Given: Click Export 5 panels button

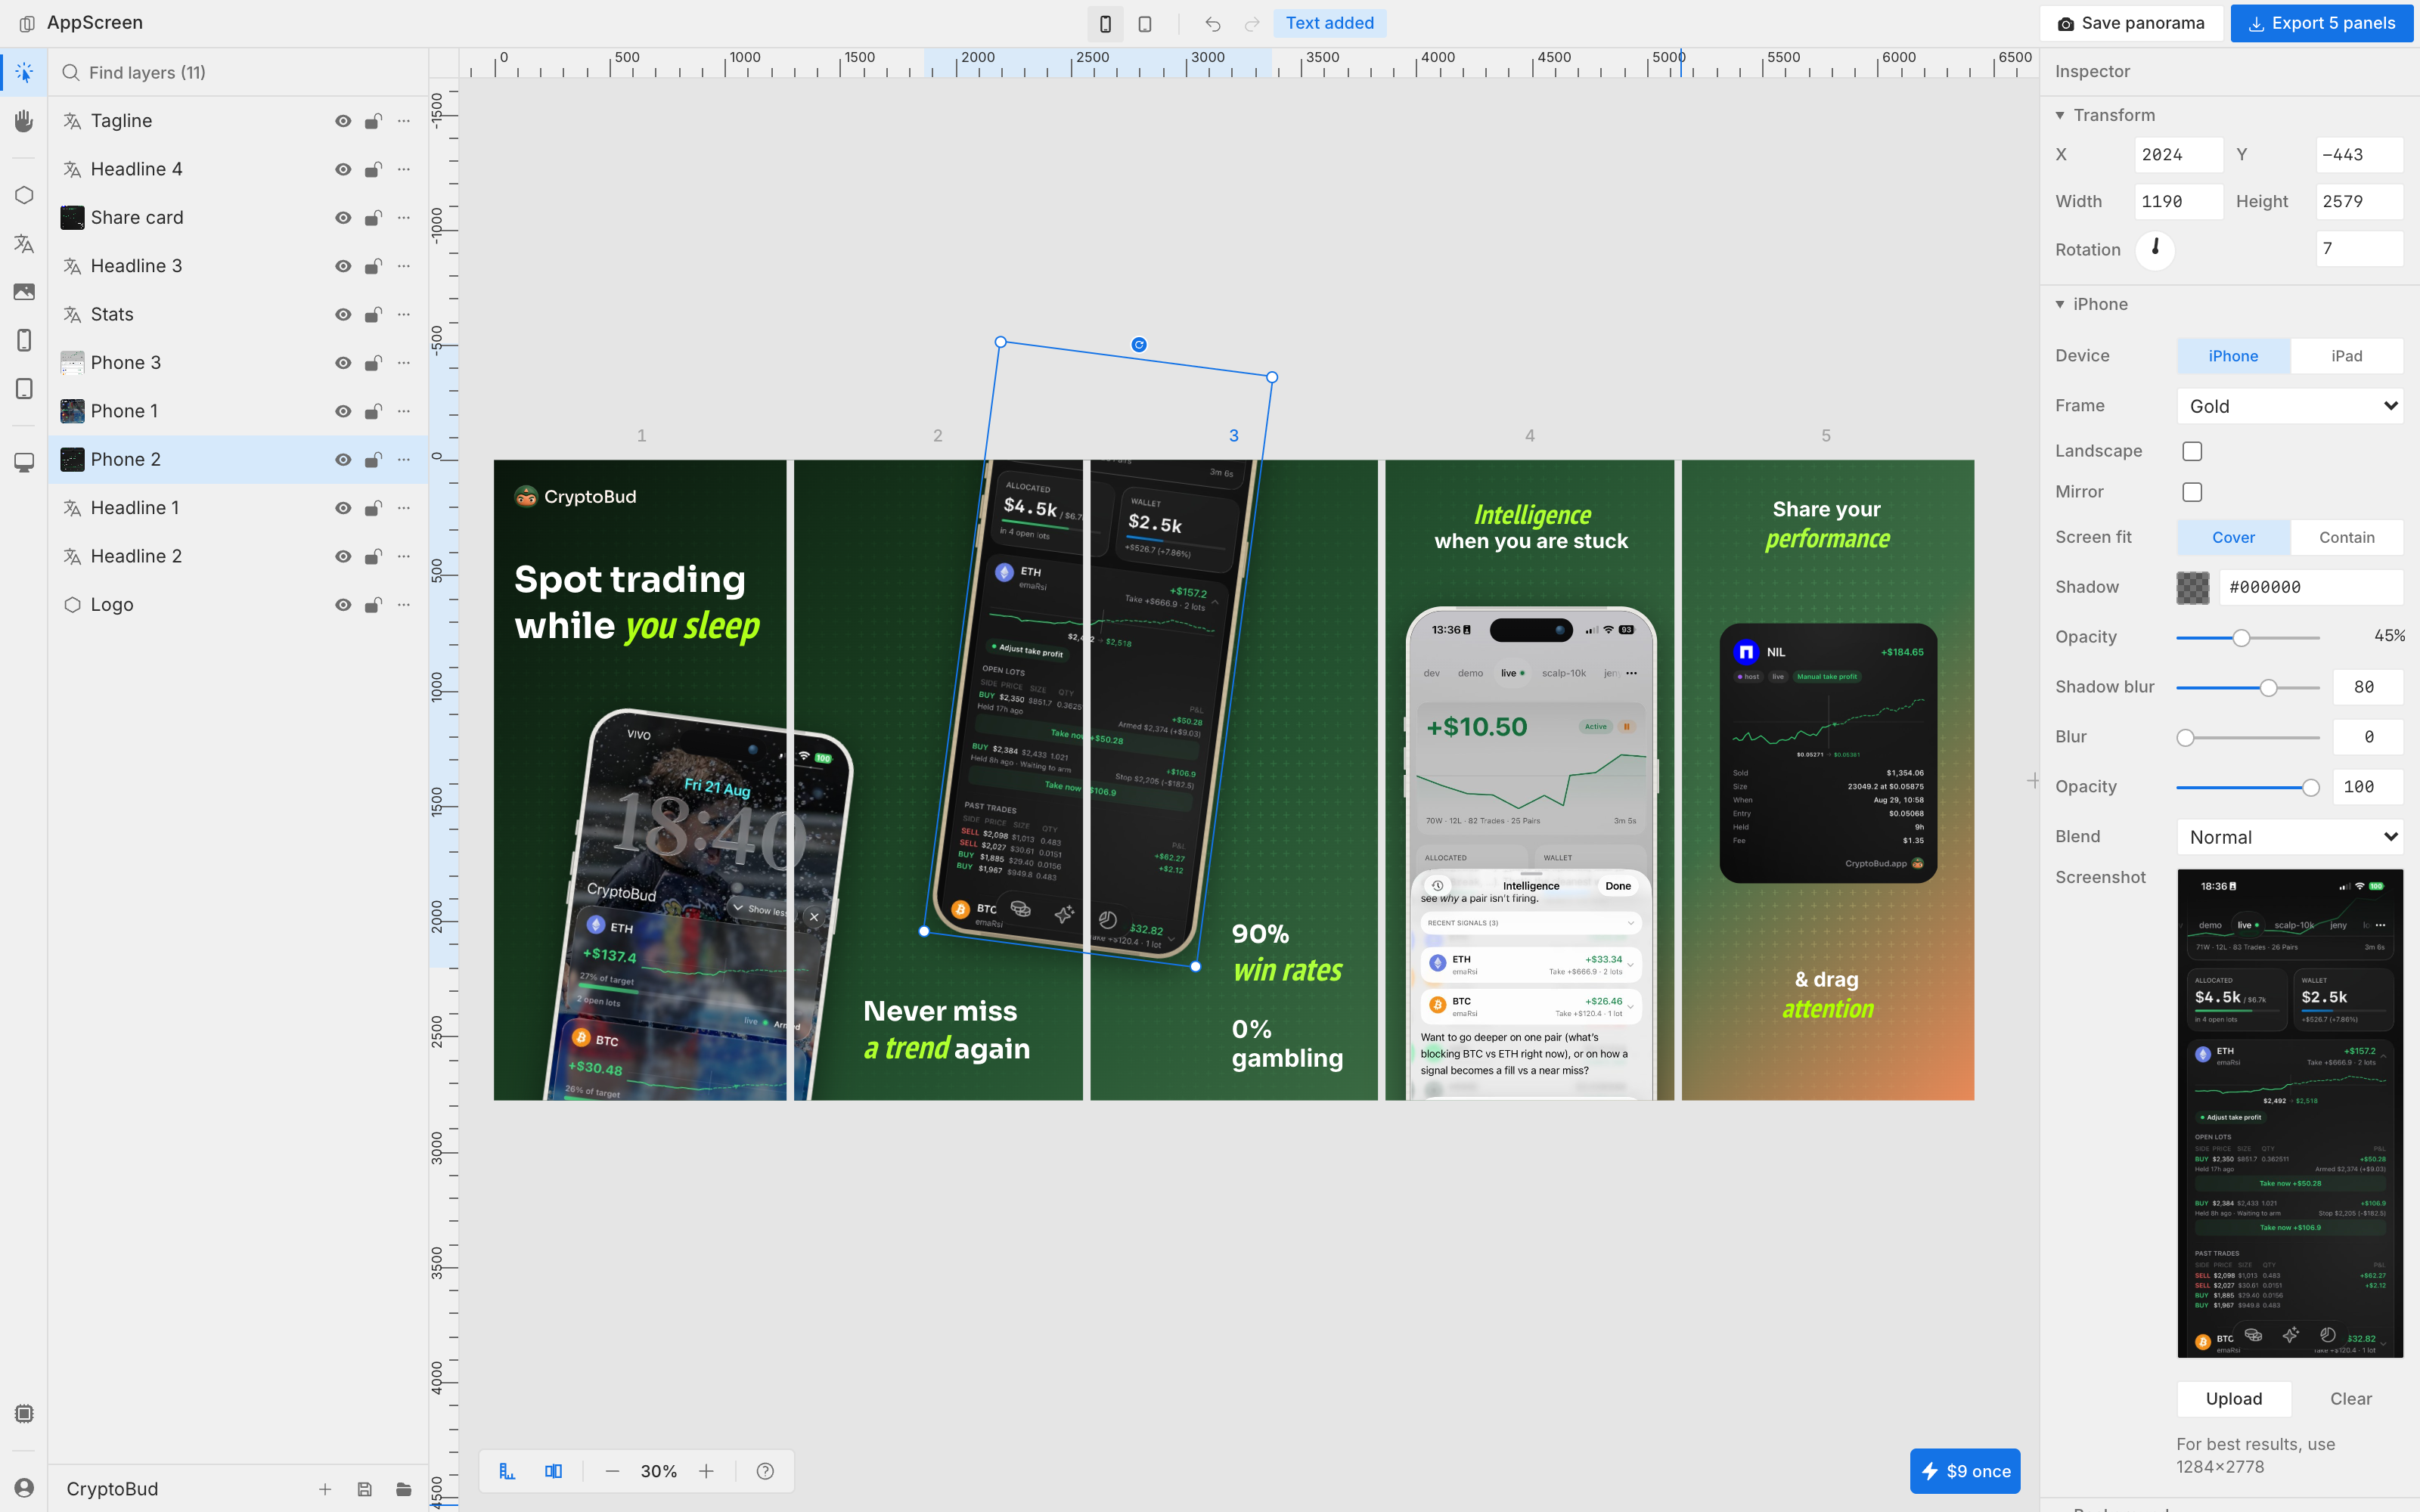Looking at the screenshot, I should pyautogui.click(x=2322, y=23).
